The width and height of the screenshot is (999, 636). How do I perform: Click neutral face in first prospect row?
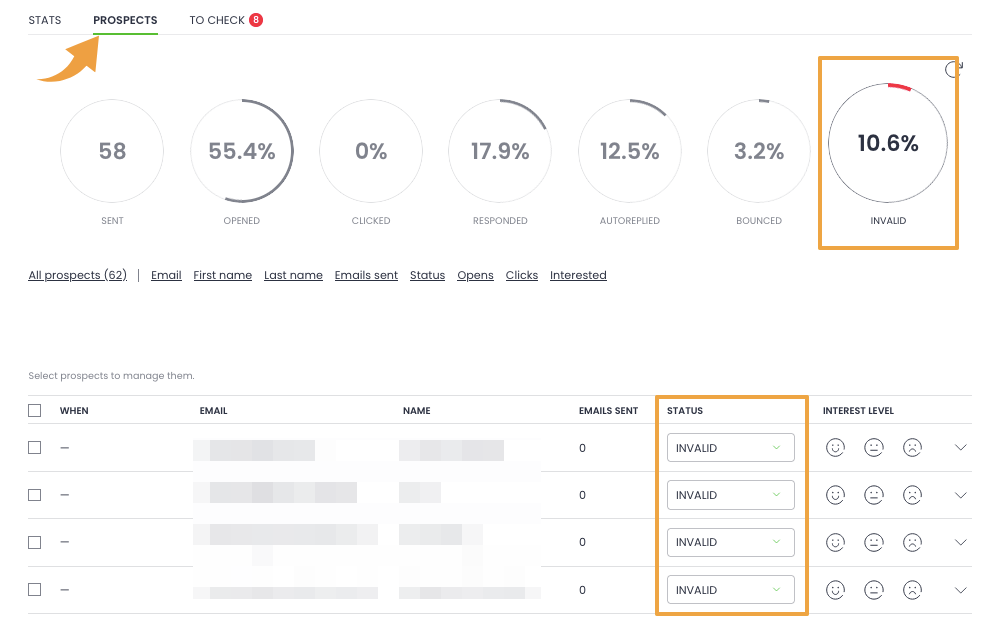tap(874, 448)
